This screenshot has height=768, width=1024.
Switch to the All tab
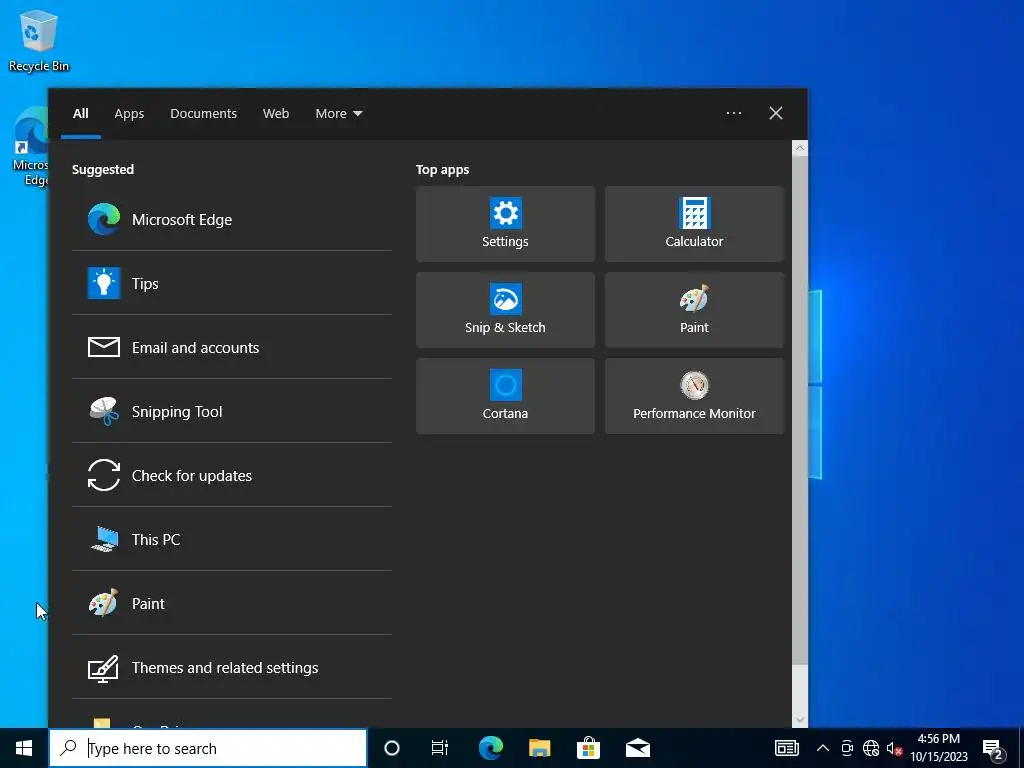(x=81, y=114)
